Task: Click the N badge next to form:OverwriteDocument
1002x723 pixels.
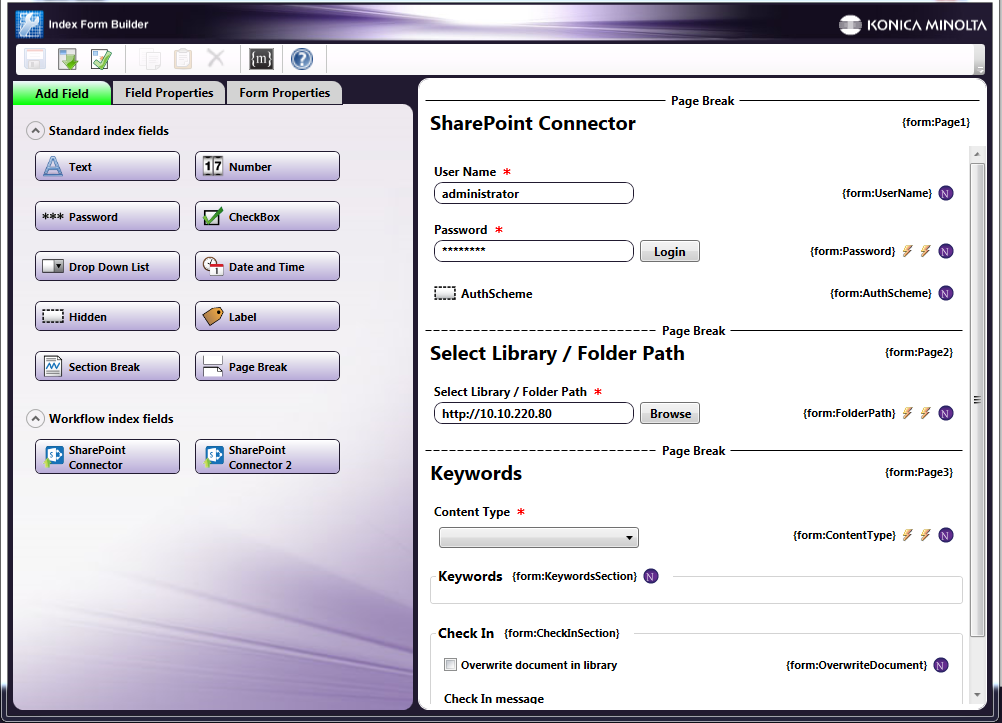Action: click(941, 665)
